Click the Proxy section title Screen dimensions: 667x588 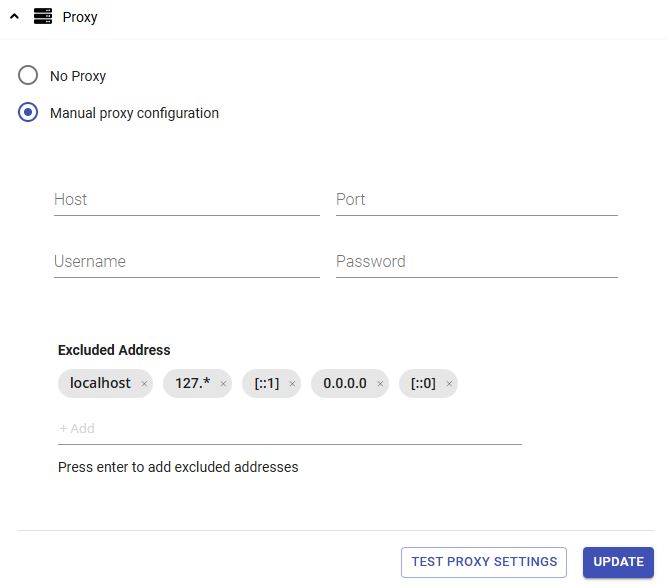click(80, 17)
